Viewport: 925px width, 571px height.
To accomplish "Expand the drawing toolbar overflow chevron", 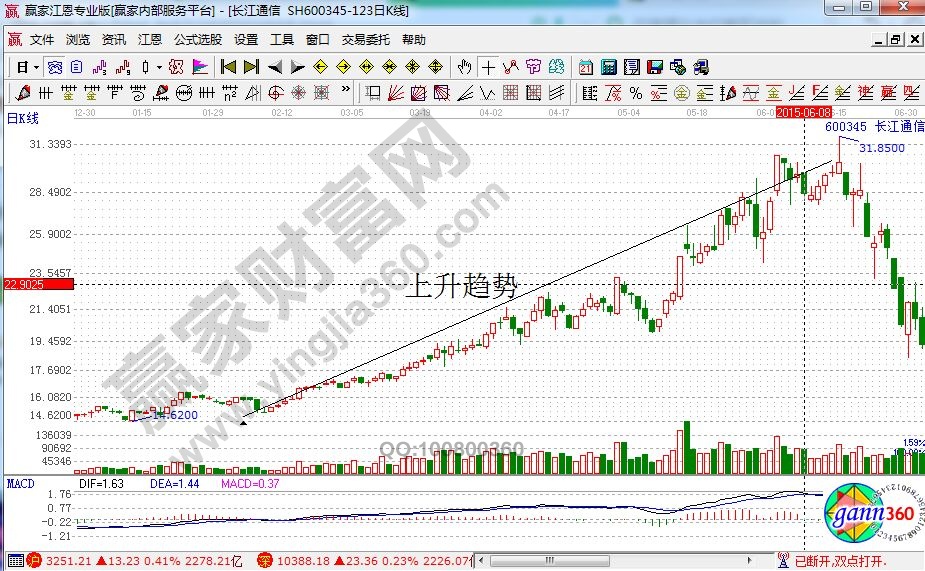I will [x=347, y=93].
